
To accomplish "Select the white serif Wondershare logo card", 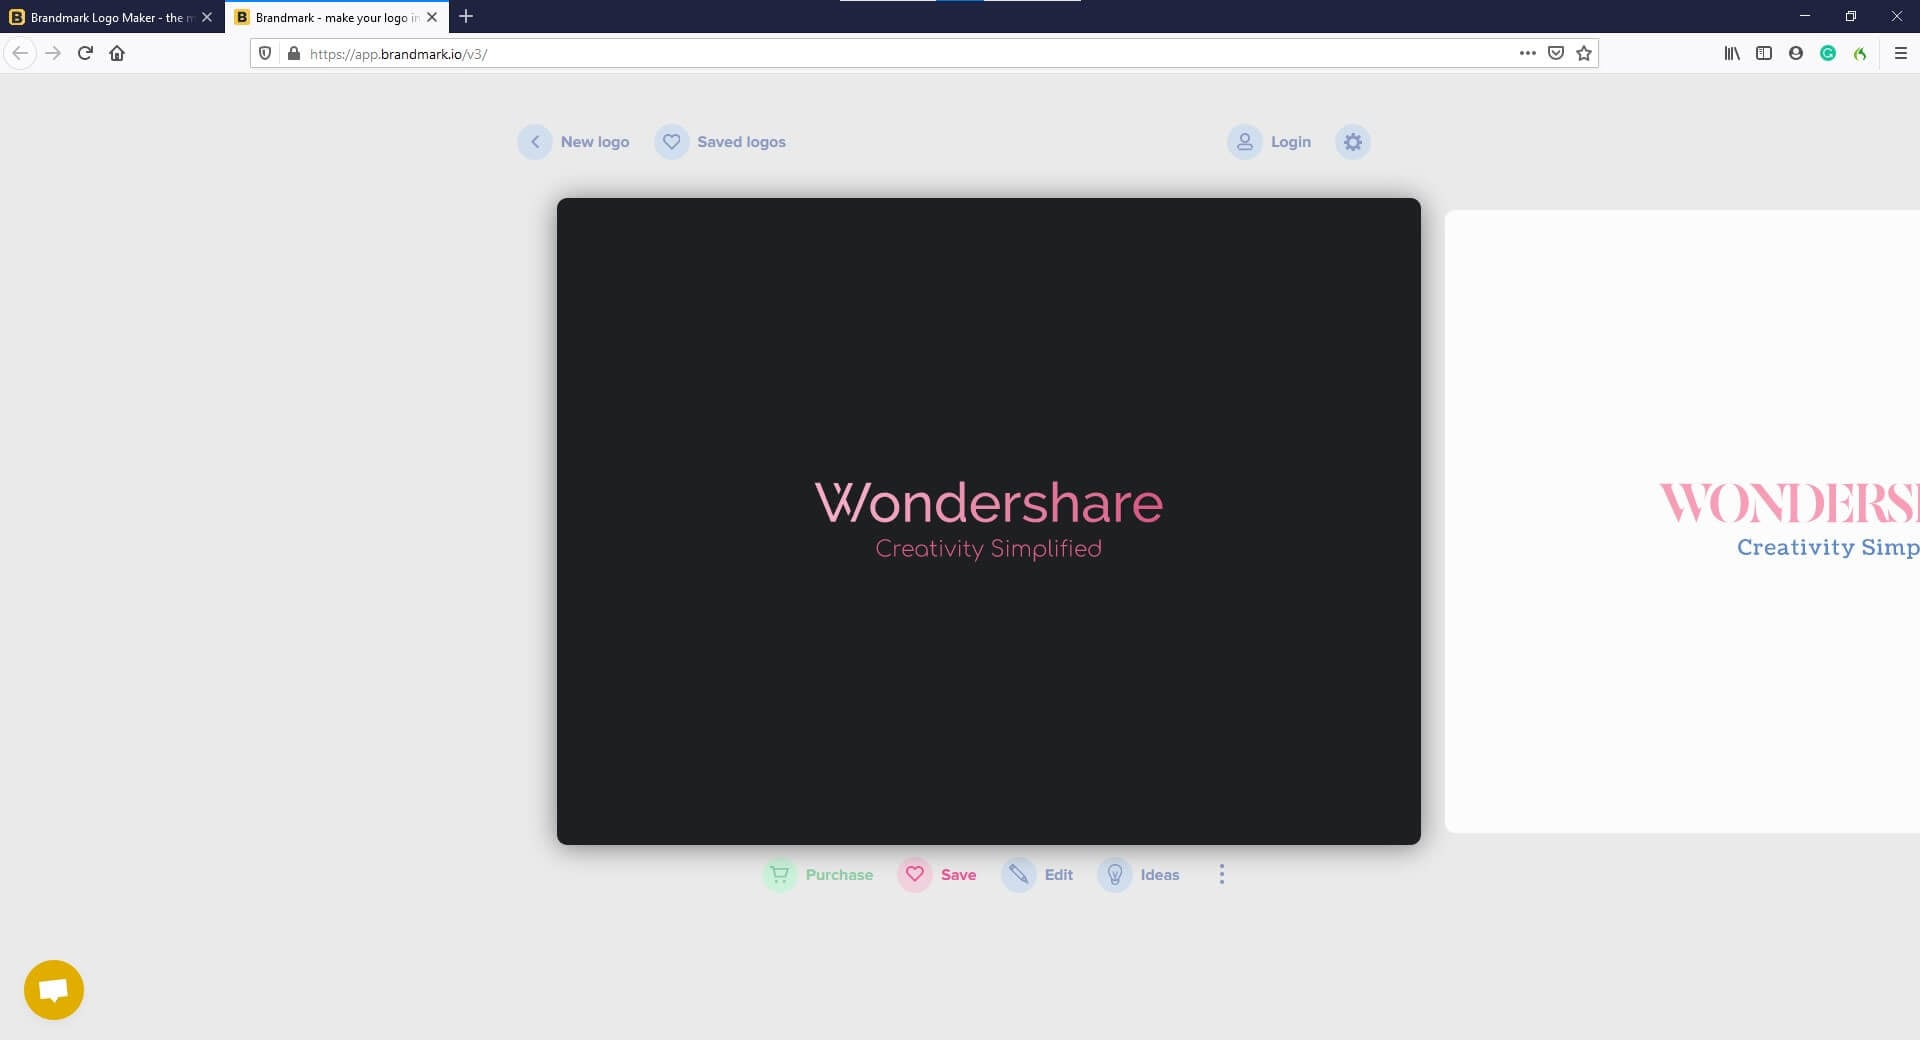I will coord(1682,521).
